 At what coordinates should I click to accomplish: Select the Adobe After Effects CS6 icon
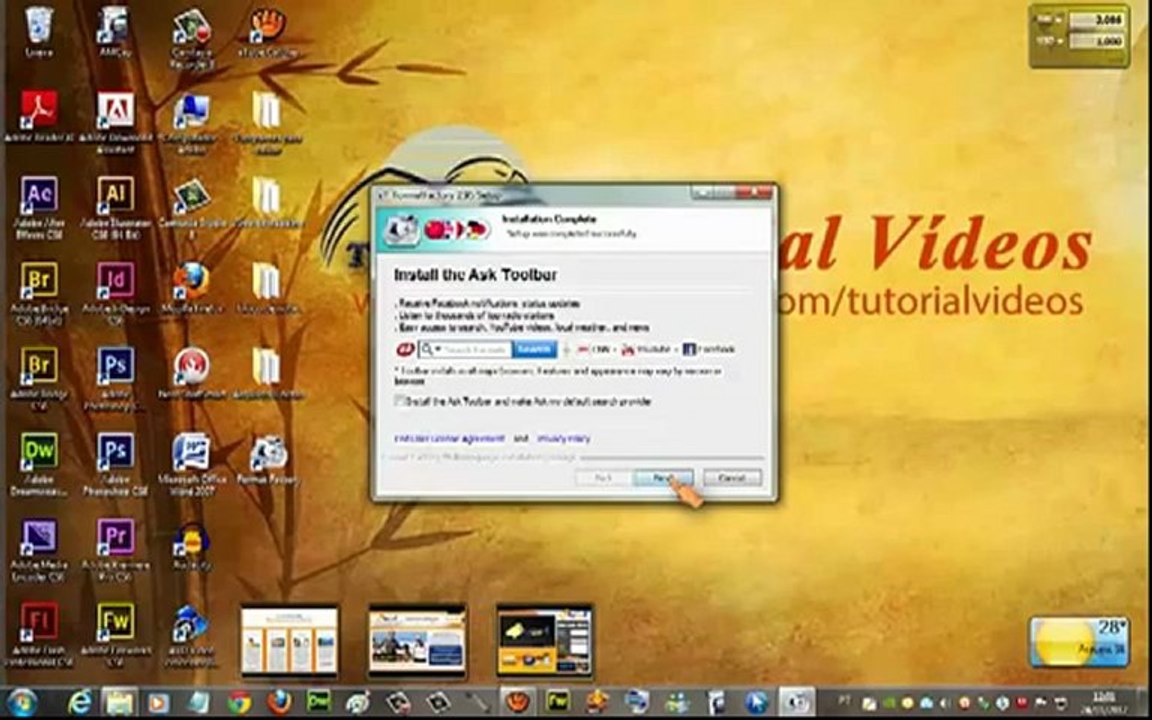coord(39,207)
